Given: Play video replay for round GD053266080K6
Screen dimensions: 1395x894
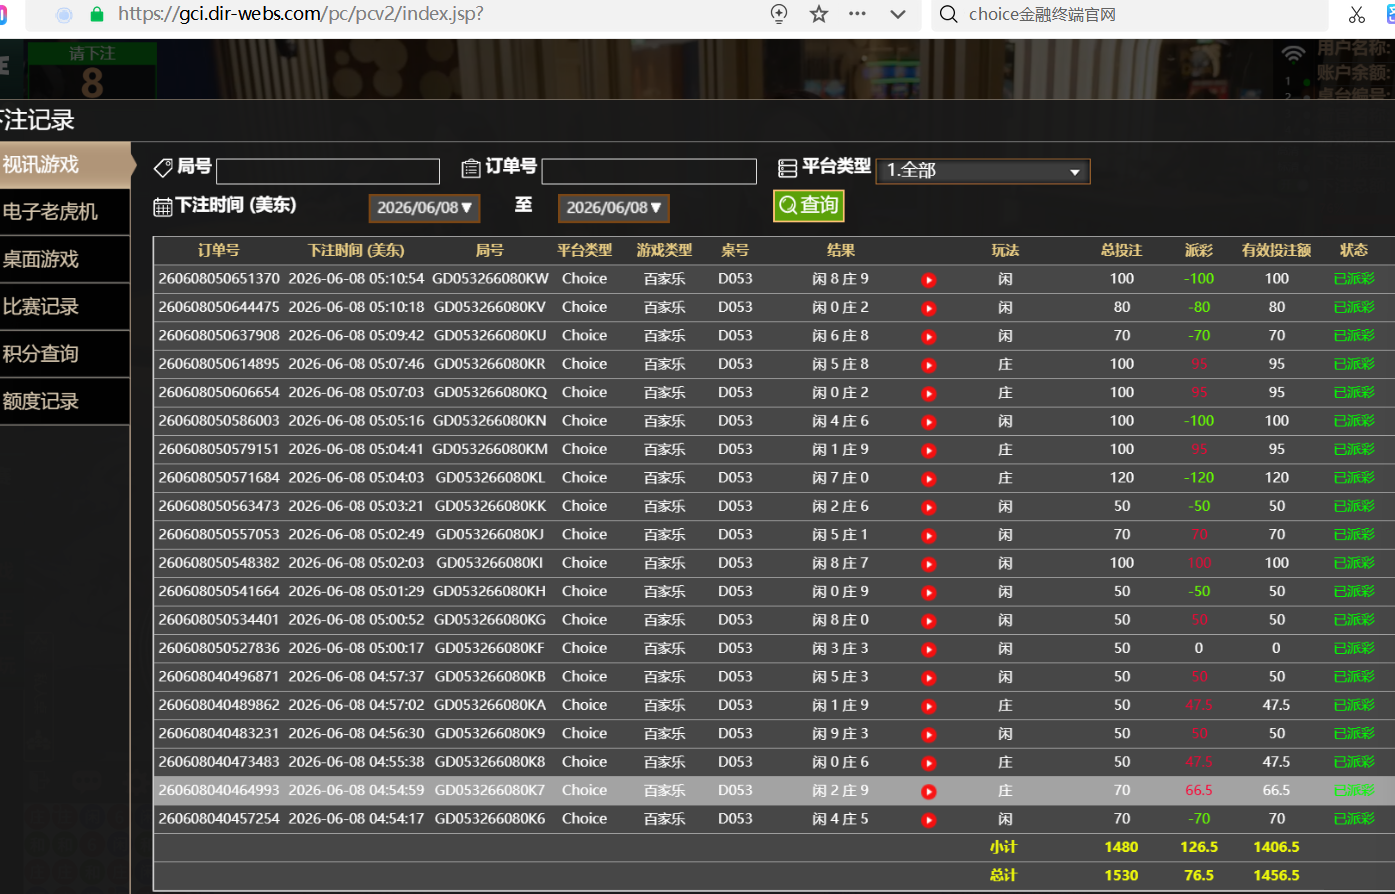Looking at the screenshot, I should [929, 820].
